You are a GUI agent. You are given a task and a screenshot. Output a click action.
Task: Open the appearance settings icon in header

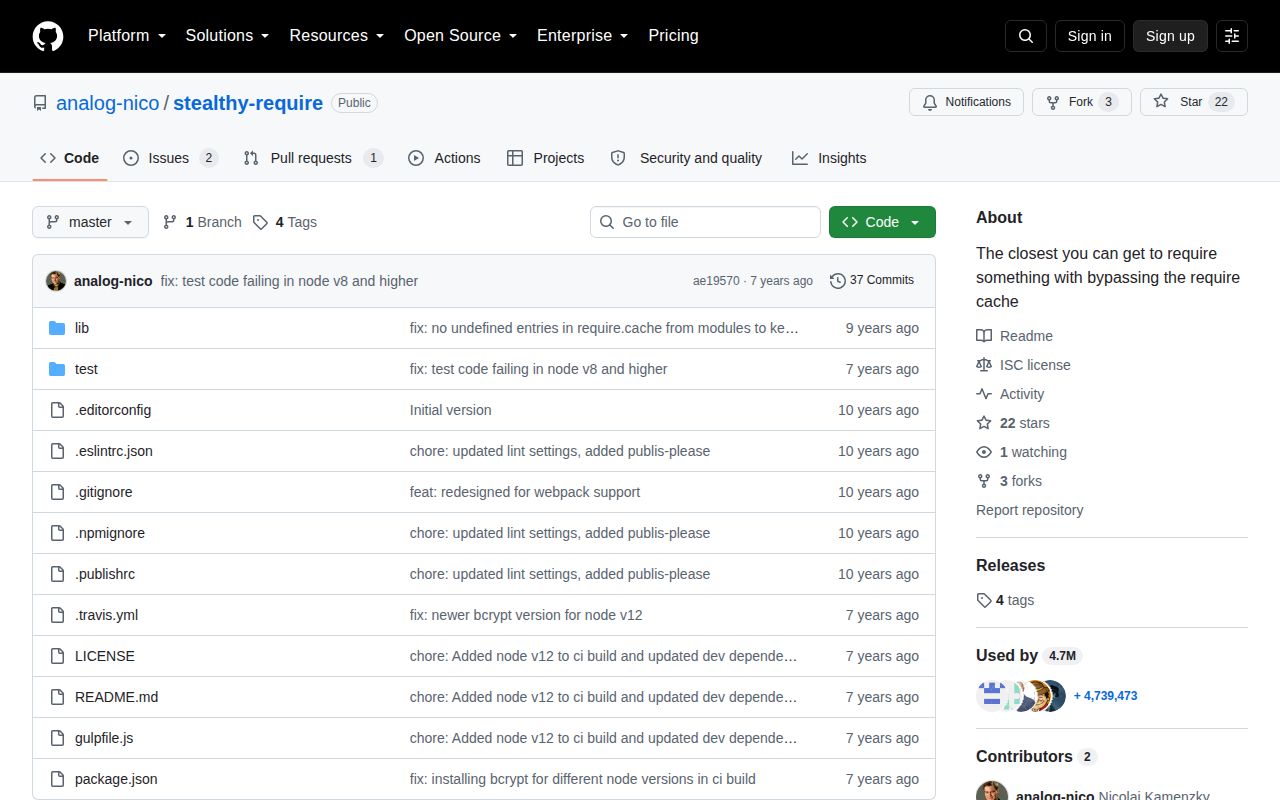[x=1232, y=36]
